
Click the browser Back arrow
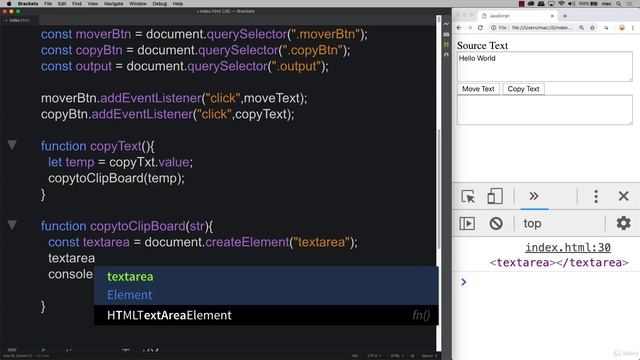tap(459, 28)
